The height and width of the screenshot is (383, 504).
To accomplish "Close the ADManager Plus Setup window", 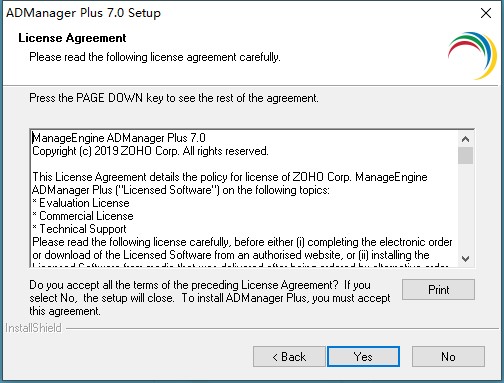I will tap(486, 13).
